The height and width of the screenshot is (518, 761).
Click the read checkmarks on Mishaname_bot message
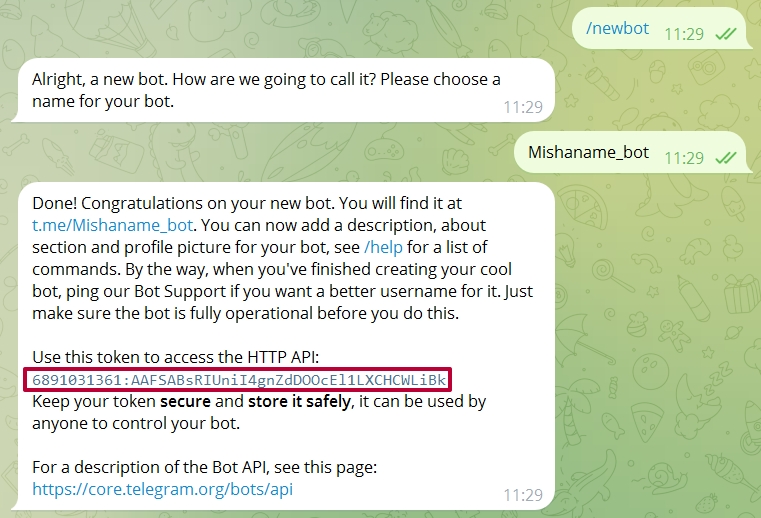[726, 158]
